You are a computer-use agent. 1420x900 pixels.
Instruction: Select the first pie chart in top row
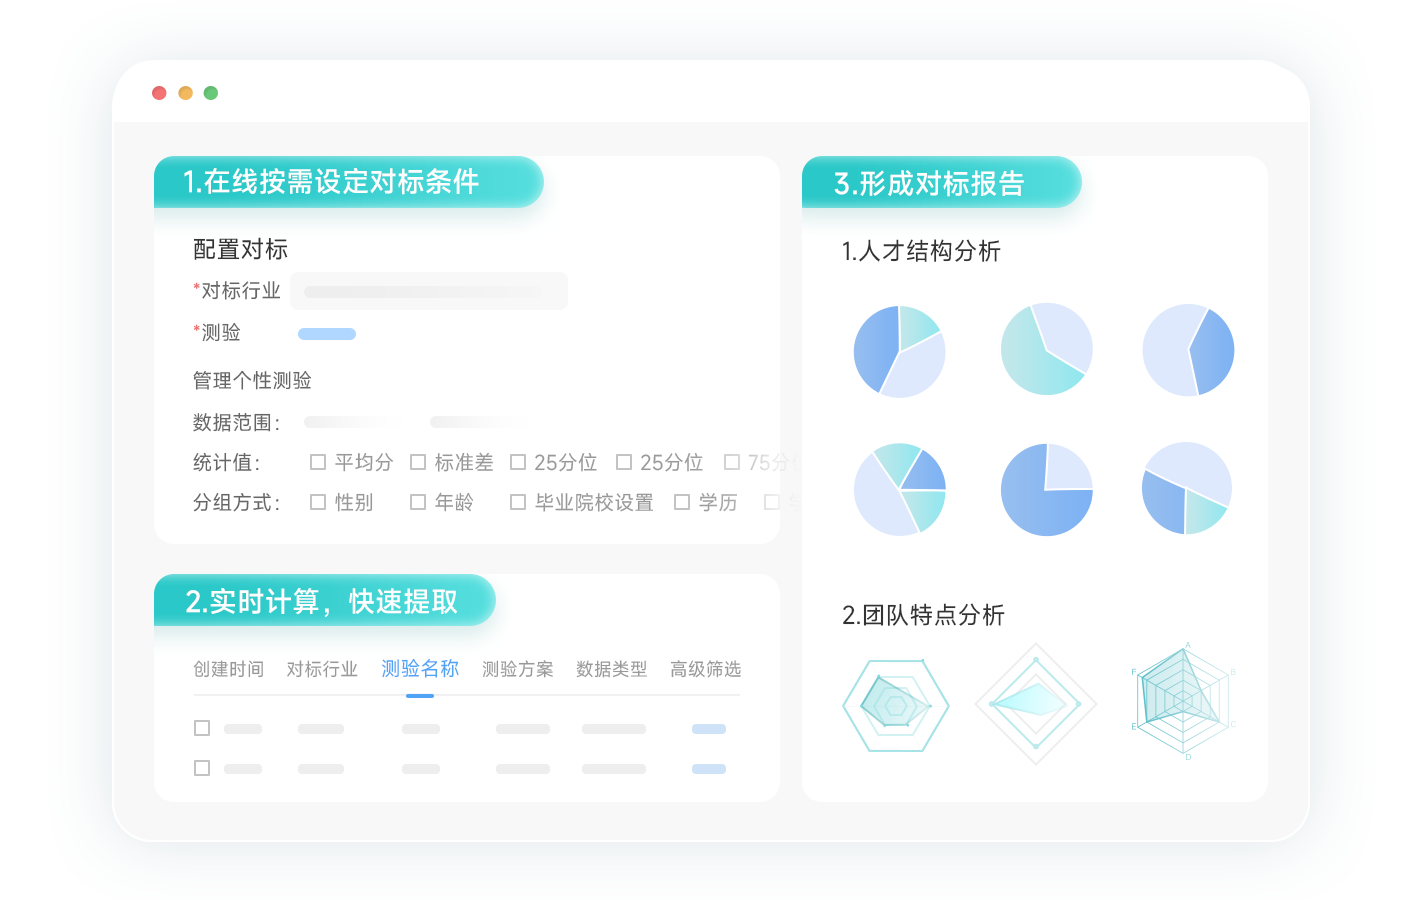click(899, 351)
